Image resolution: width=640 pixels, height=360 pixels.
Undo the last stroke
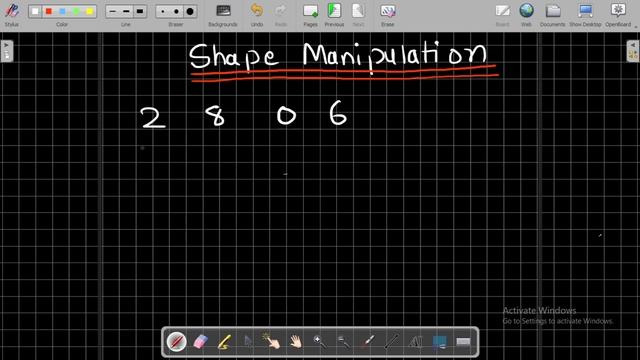(257, 14)
